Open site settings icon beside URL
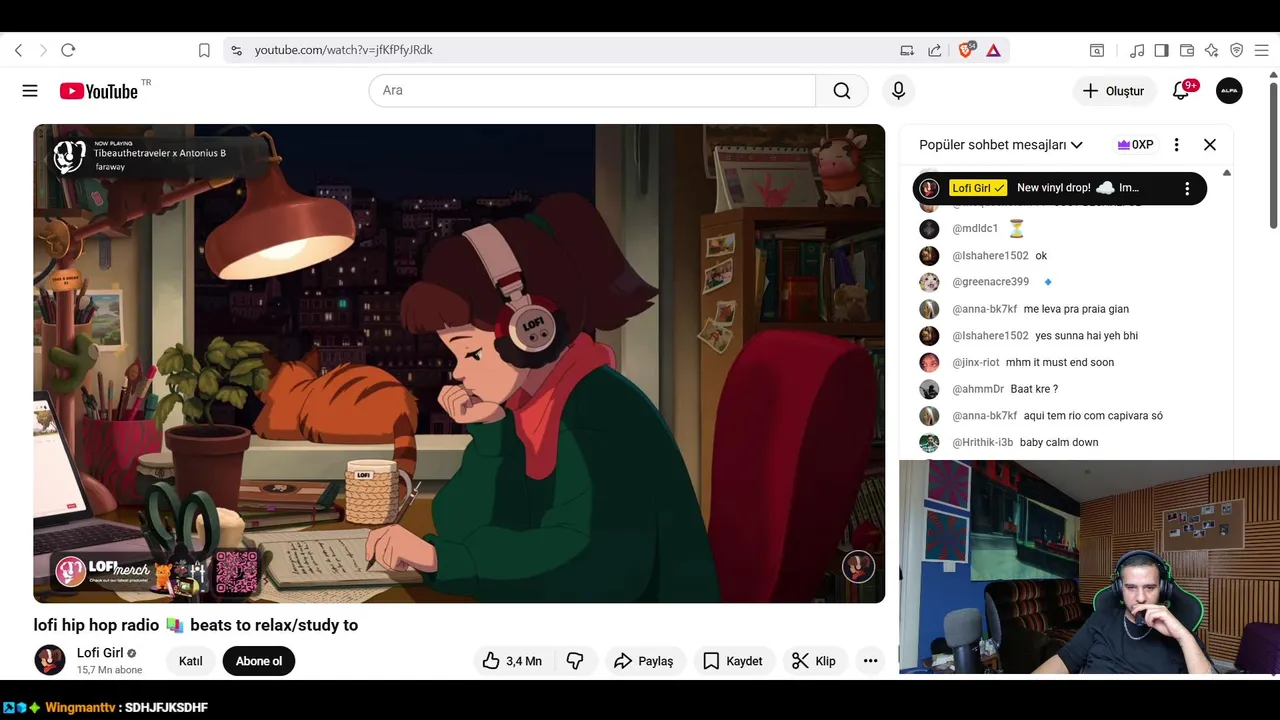The image size is (1280, 720). [236, 50]
